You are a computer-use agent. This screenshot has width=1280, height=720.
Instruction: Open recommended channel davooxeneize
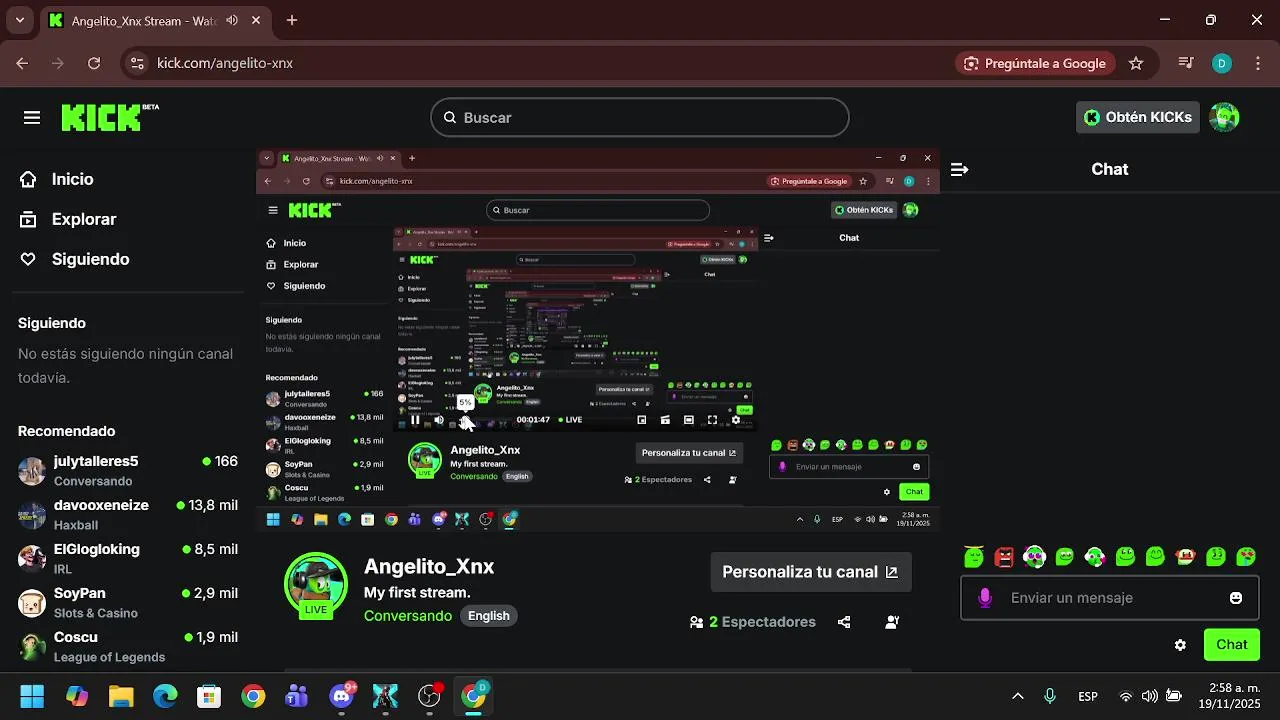128,515
